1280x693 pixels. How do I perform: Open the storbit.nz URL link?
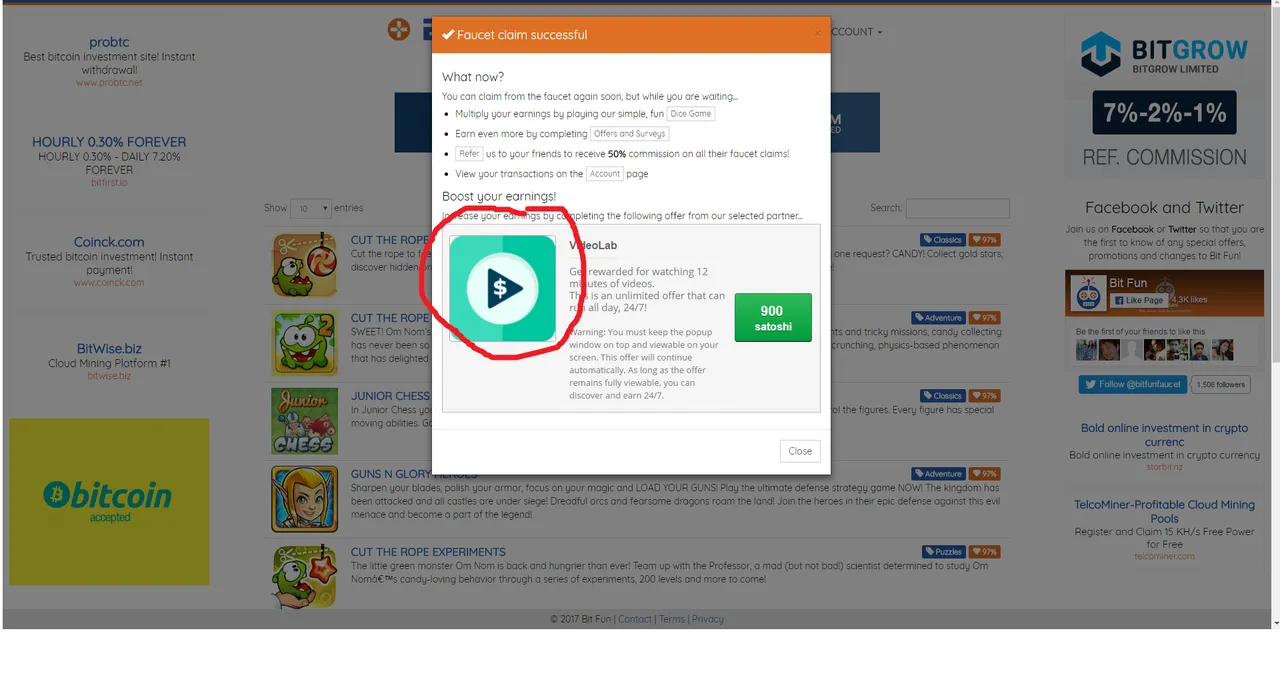pyautogui.click(x=1164, y=467)
